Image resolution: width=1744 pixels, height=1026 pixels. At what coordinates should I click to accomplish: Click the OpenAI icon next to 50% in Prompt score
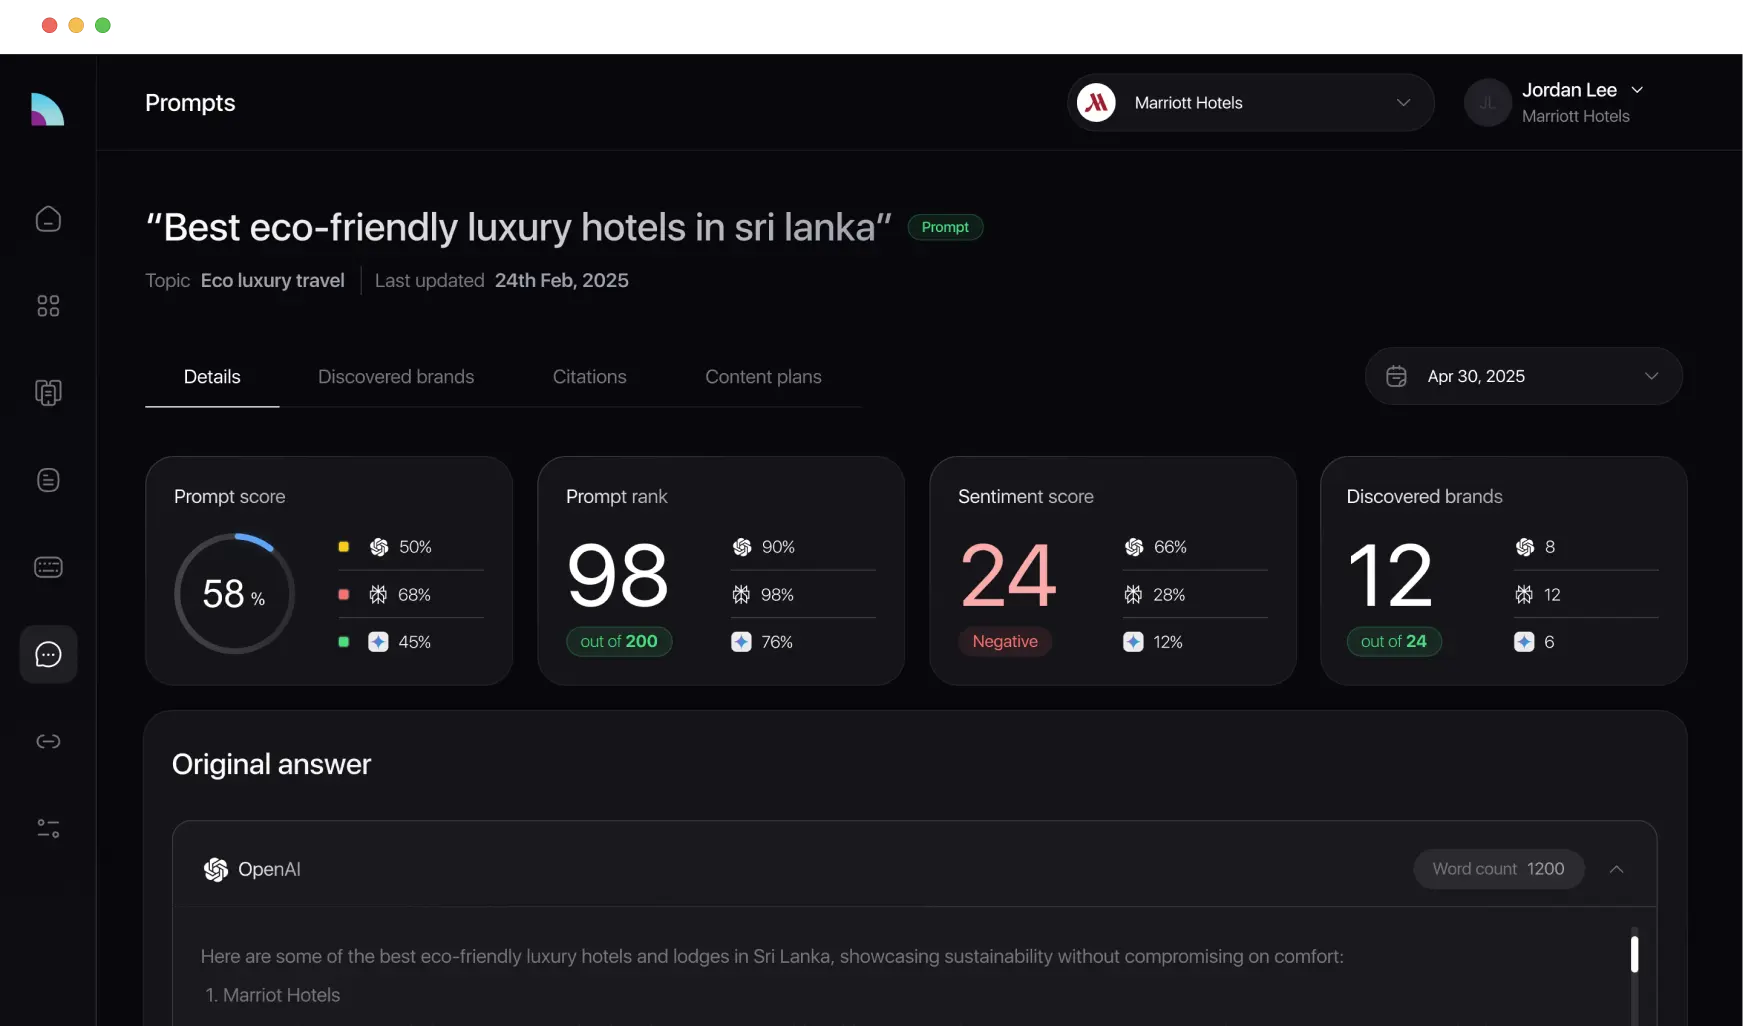(x=379, y=547)
